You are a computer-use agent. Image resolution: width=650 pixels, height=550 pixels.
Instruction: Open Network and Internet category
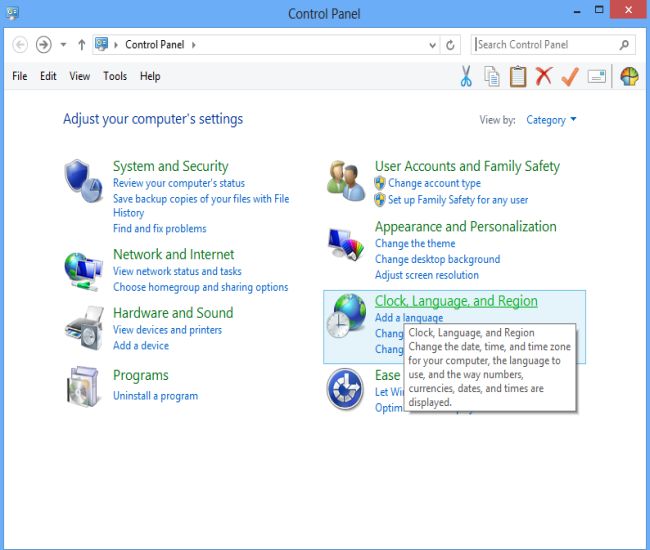(x=174, y=254)
